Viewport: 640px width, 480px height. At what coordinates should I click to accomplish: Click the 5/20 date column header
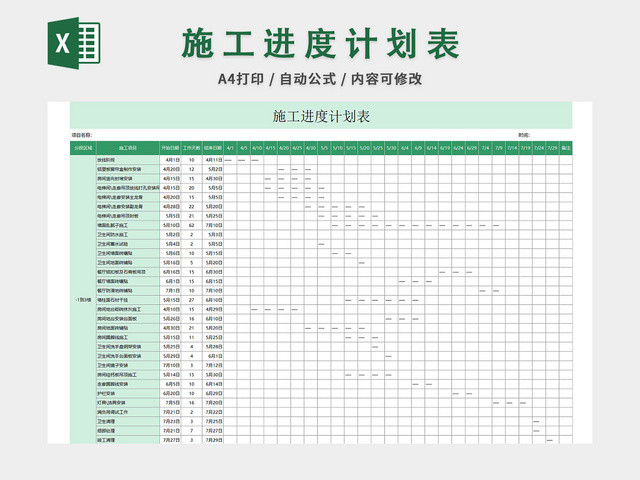click(x=364, y=148)
